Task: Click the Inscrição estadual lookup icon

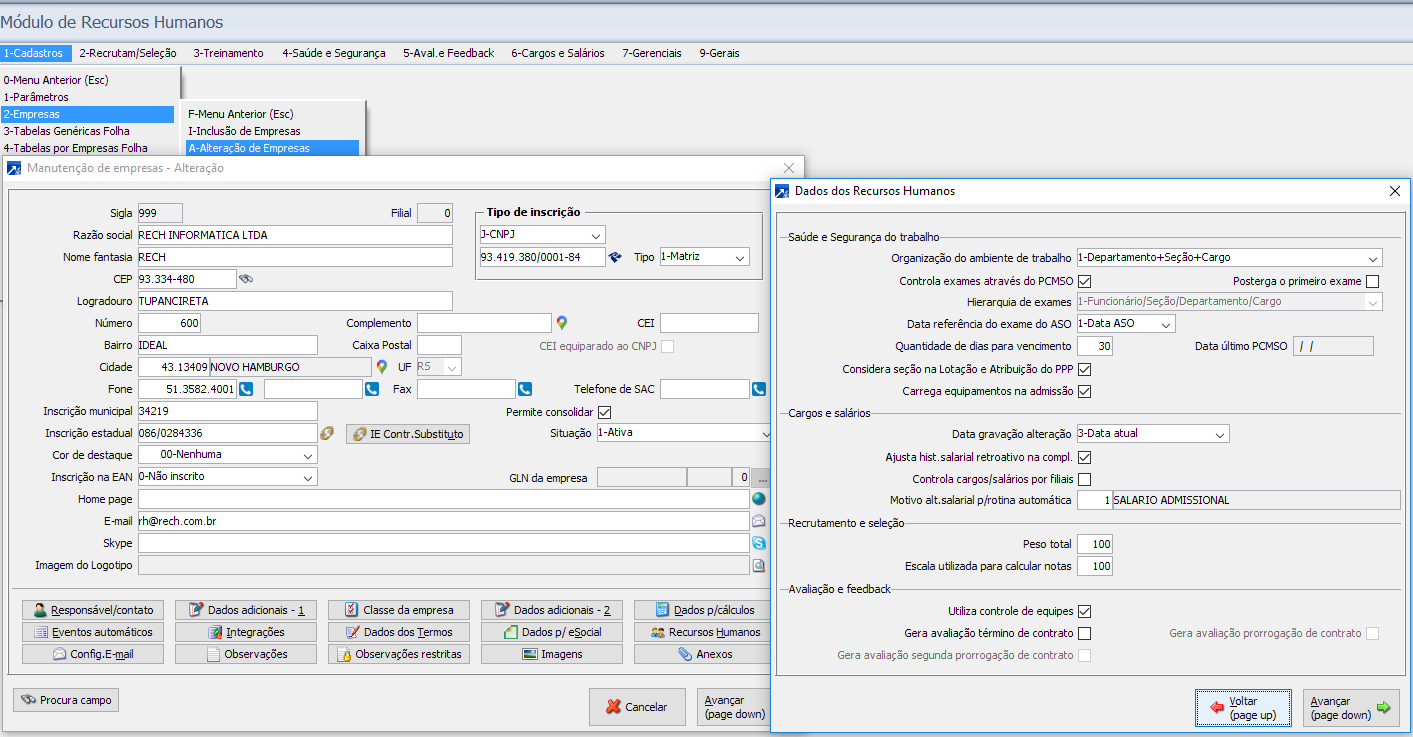Action: click(x=326, y=433)
